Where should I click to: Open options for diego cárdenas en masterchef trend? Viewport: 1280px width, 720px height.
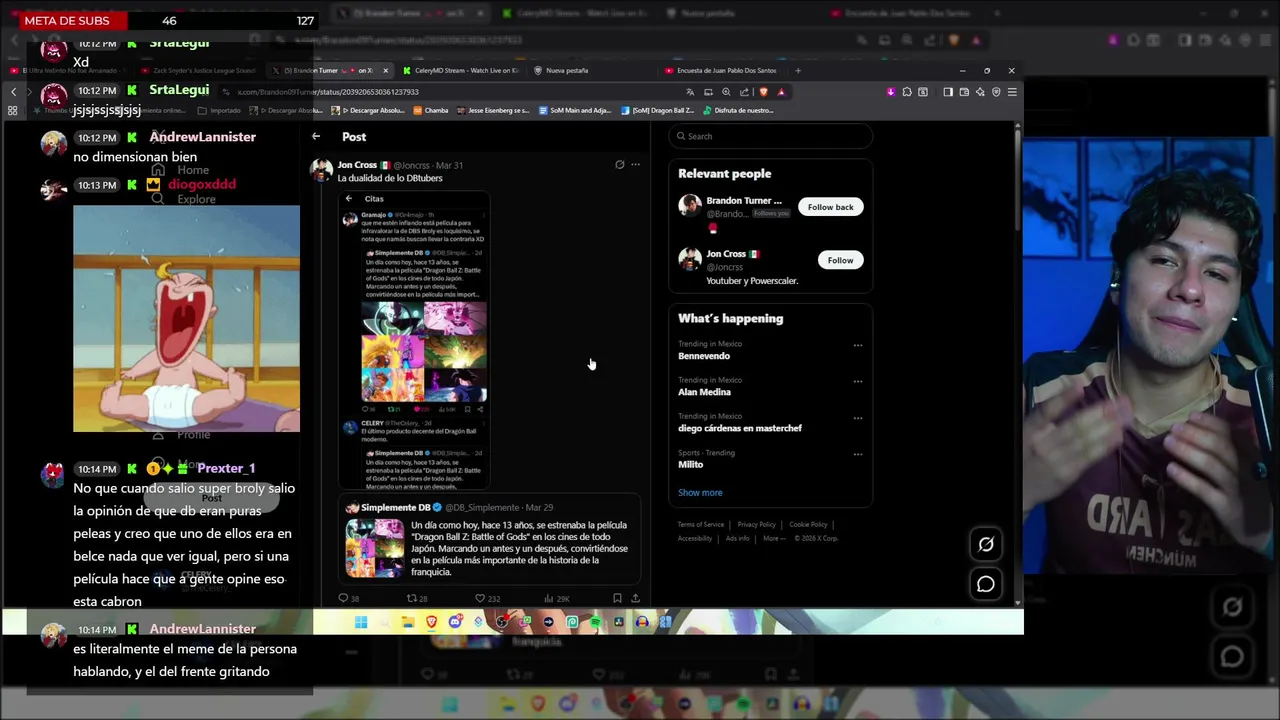[857, 417]
